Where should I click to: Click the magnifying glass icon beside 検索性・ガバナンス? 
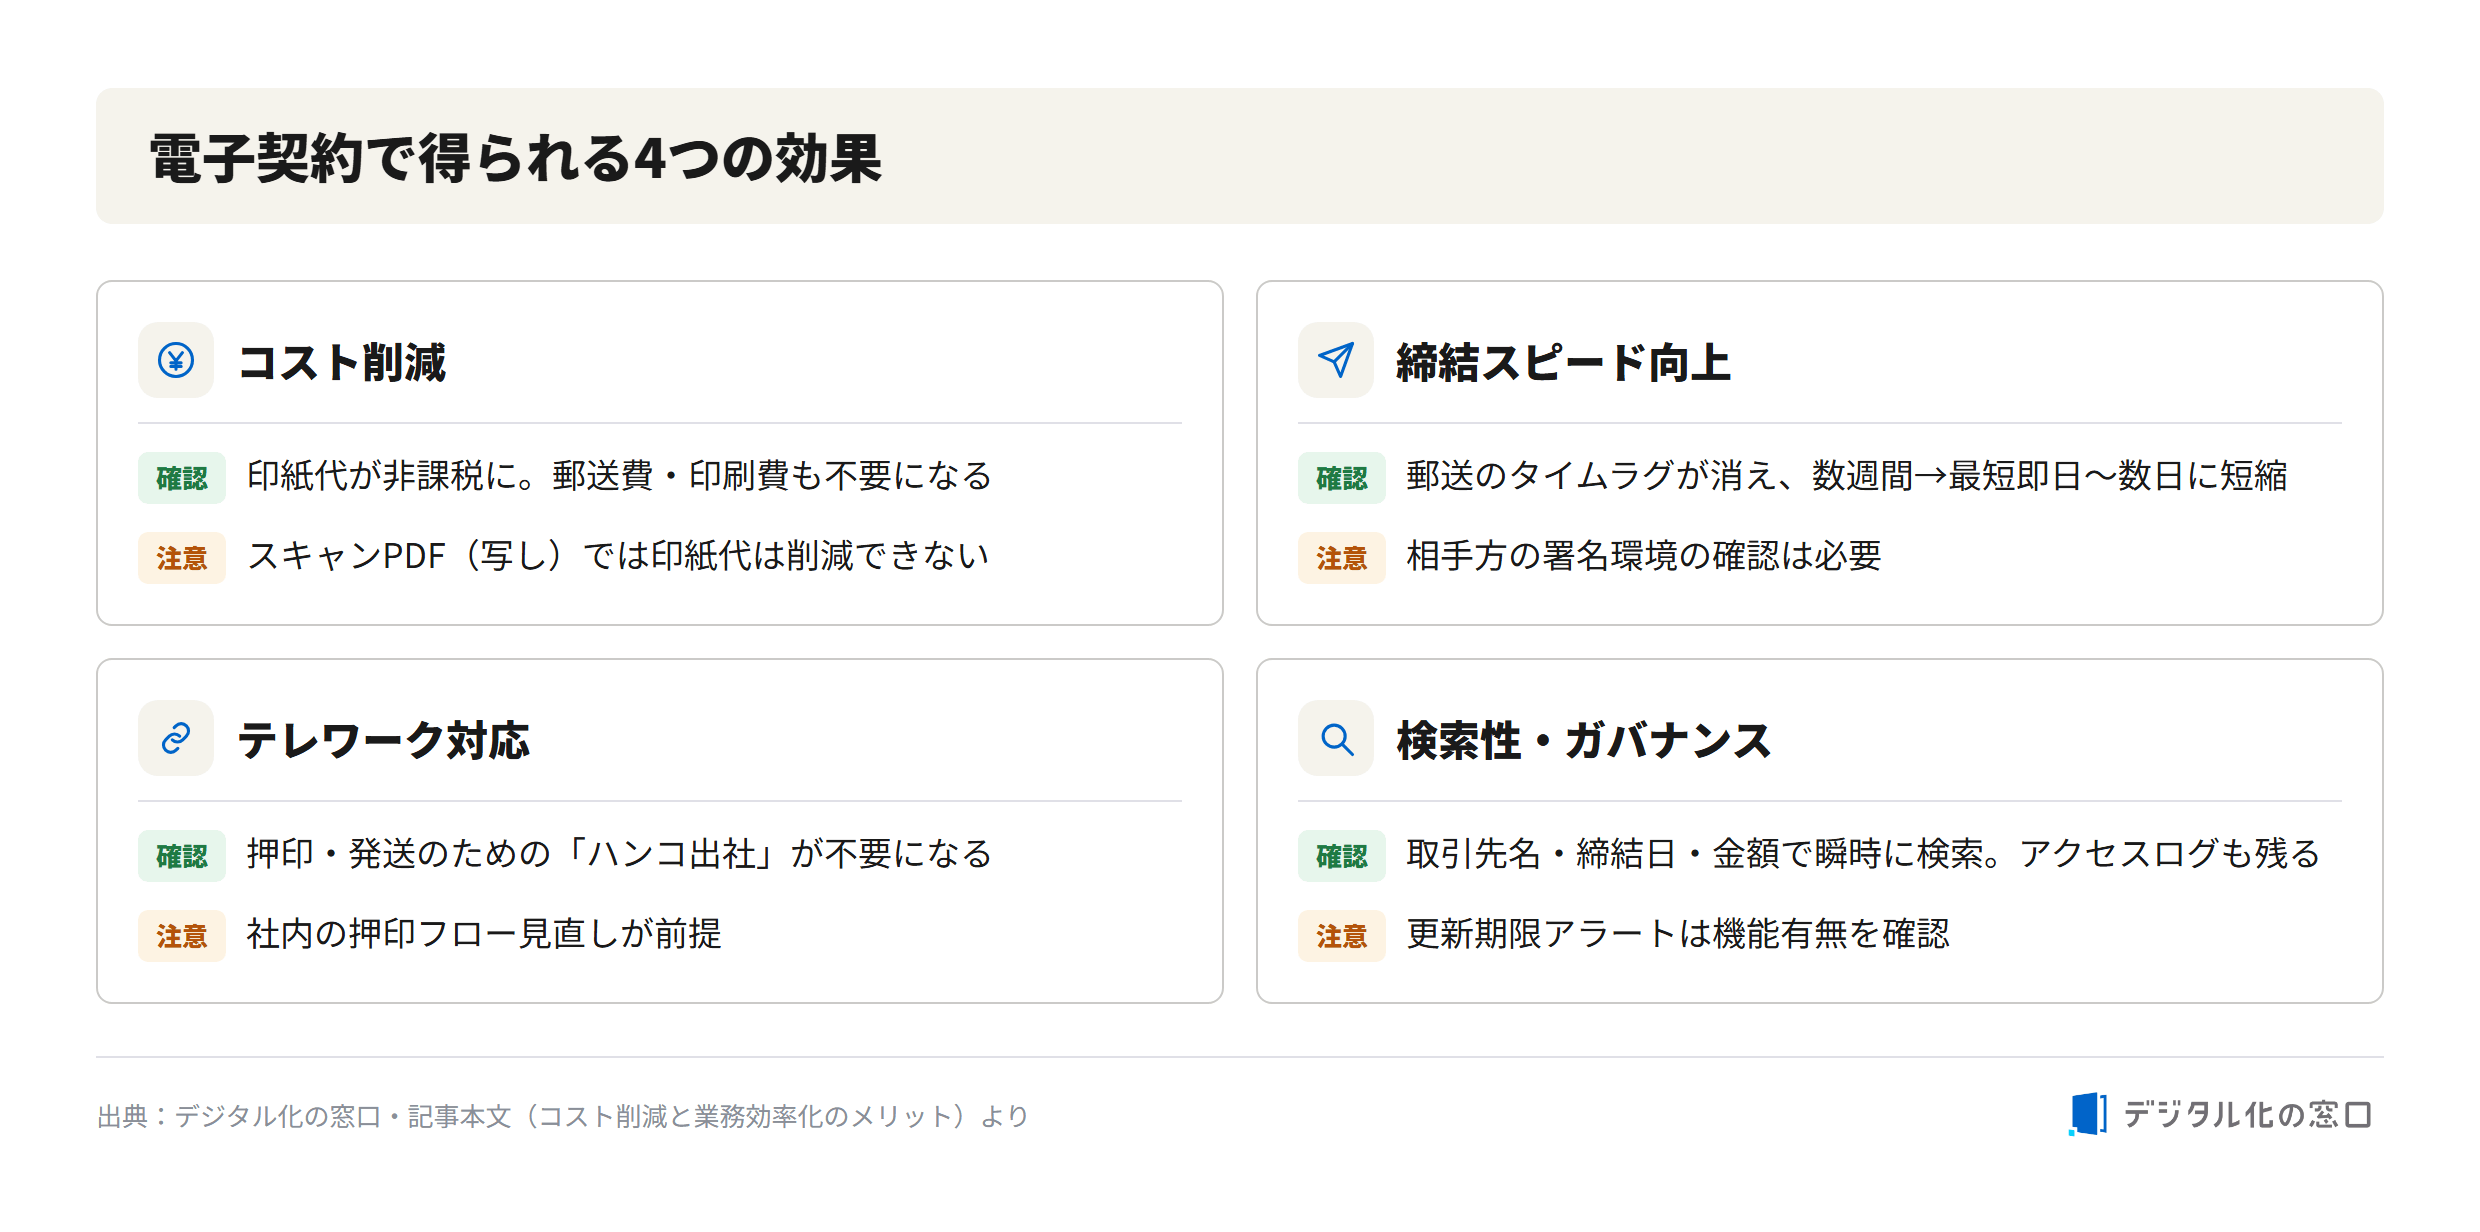pos(1336,738)
